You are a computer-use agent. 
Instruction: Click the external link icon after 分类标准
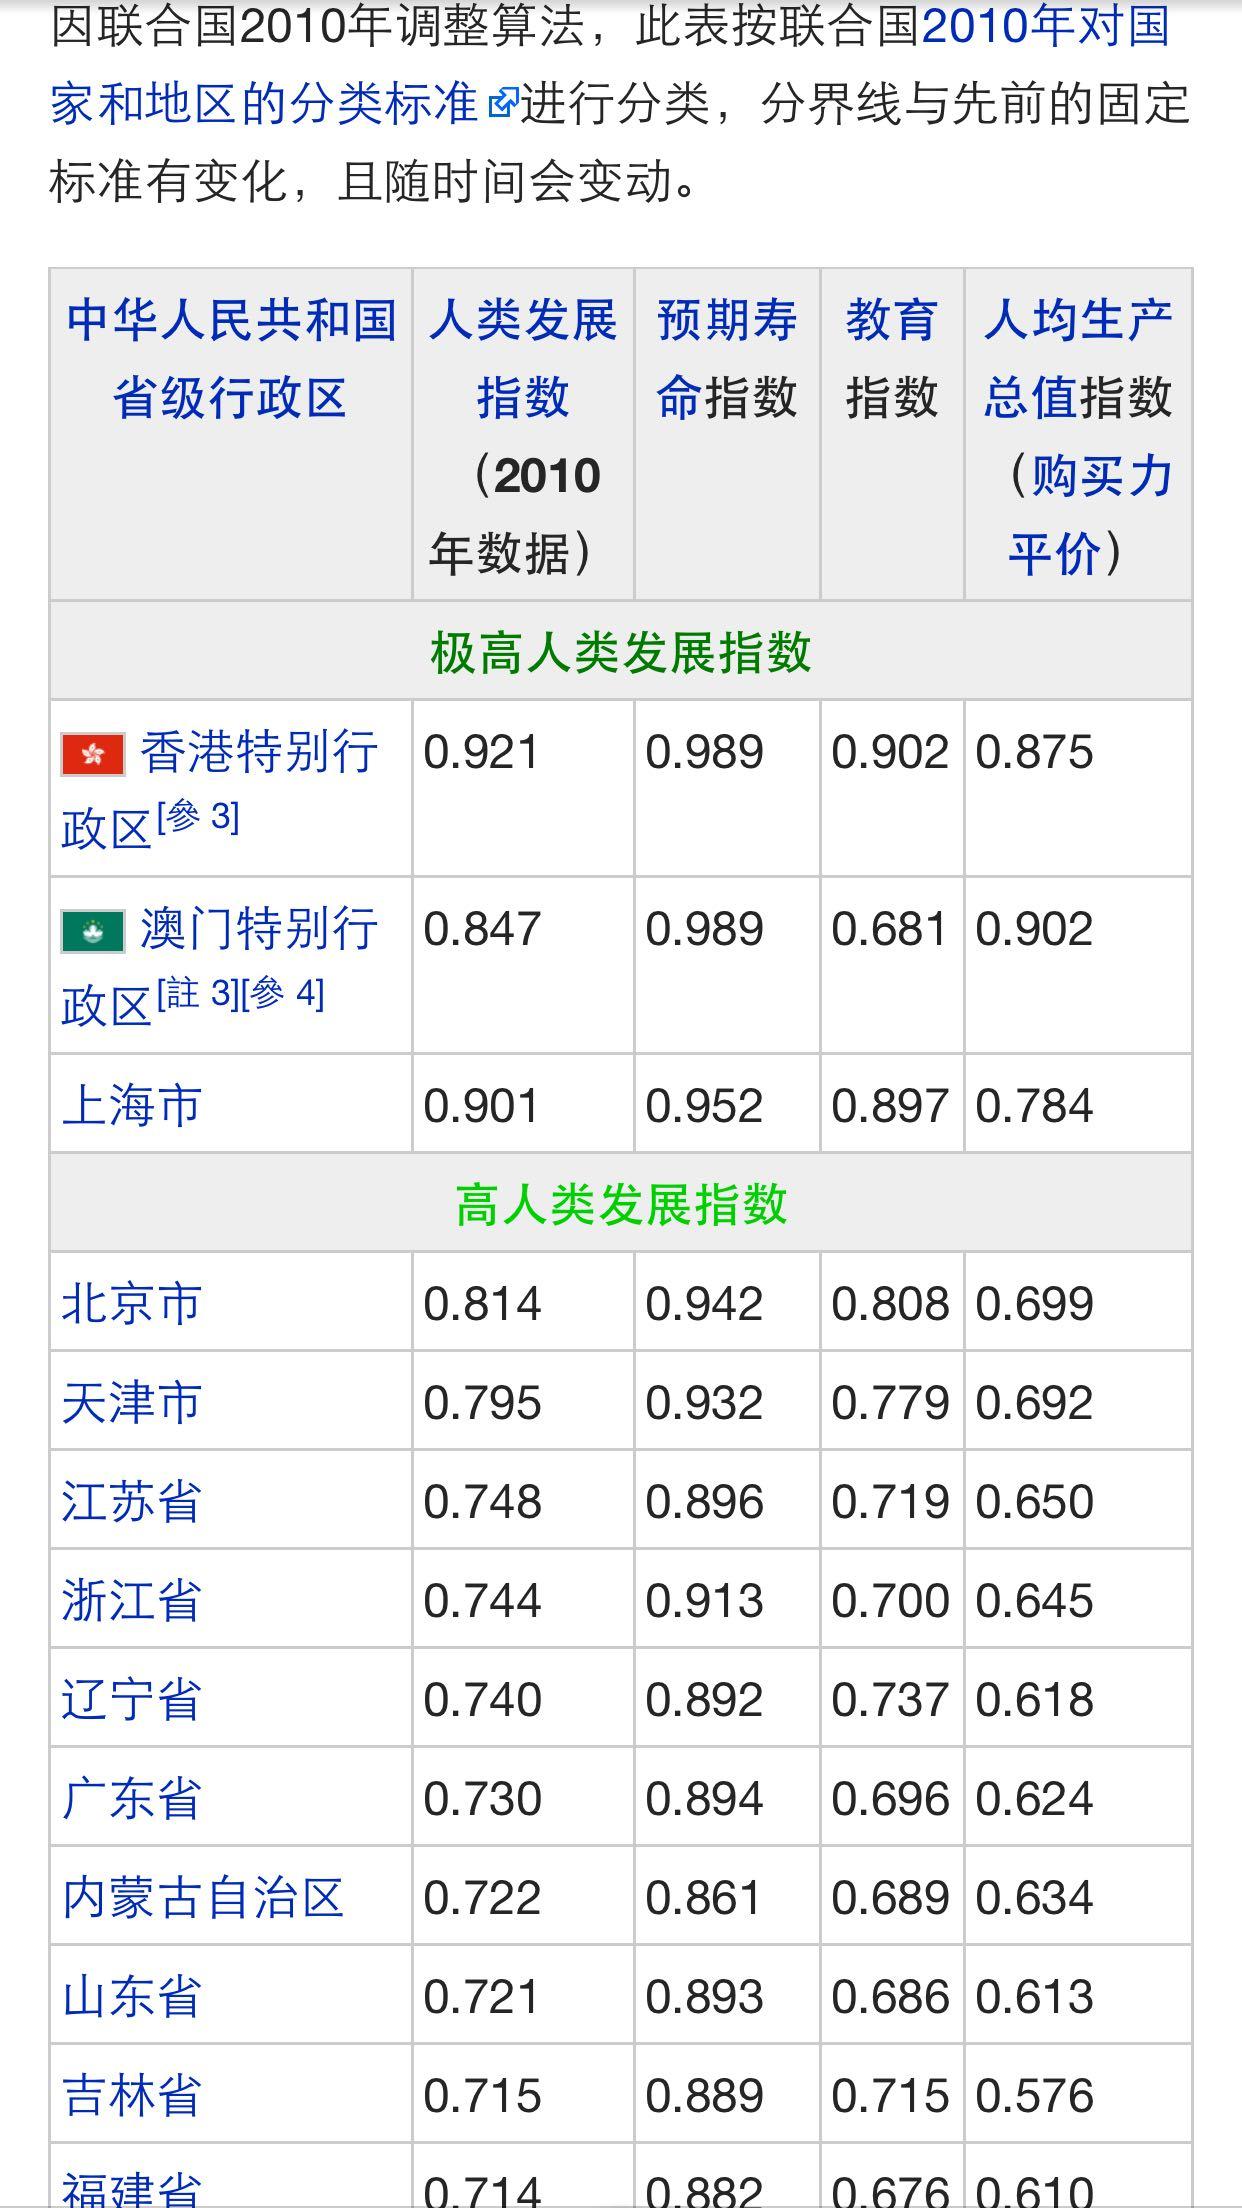(x=503, y=103)
